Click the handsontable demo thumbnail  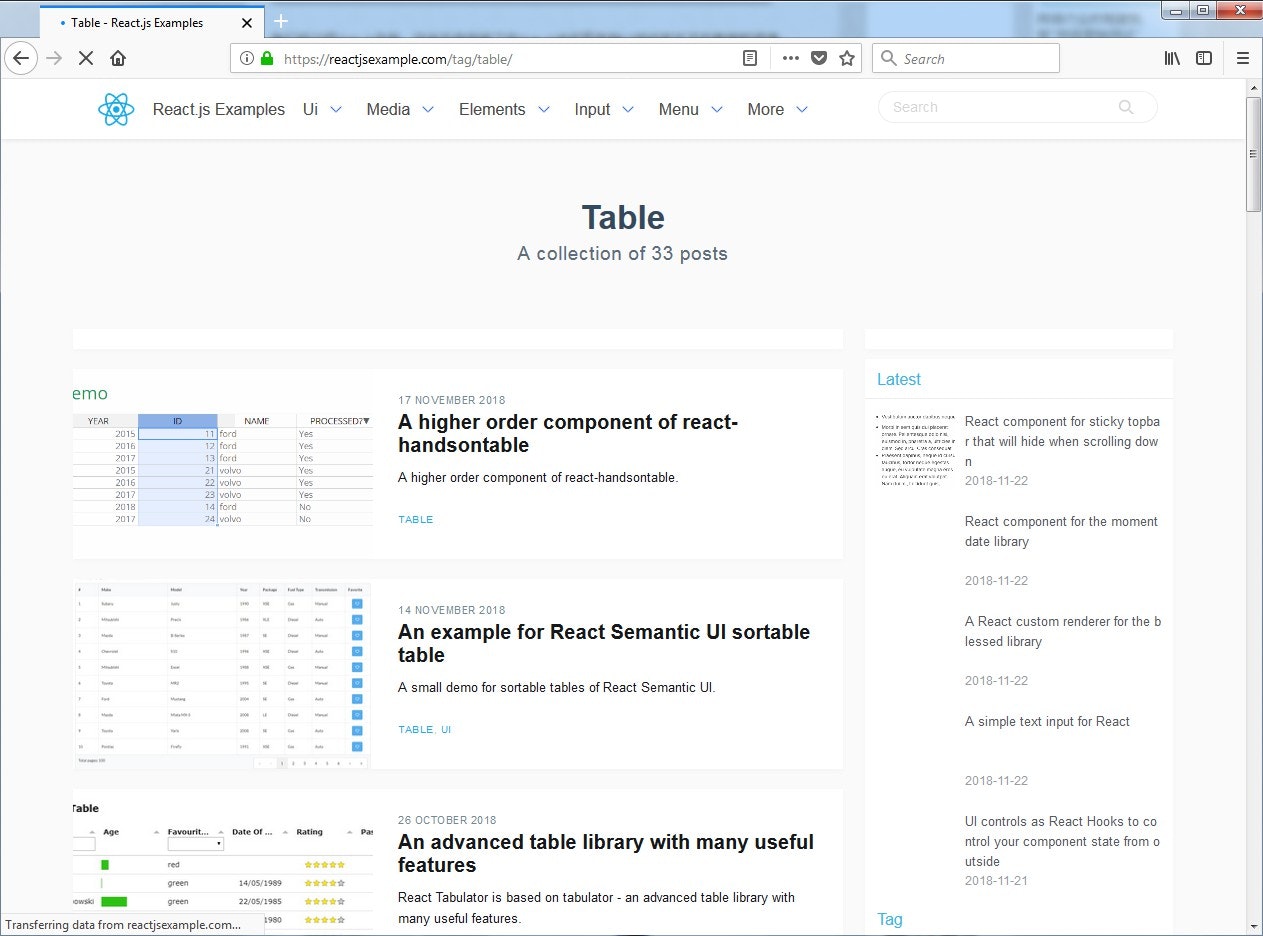222,463
